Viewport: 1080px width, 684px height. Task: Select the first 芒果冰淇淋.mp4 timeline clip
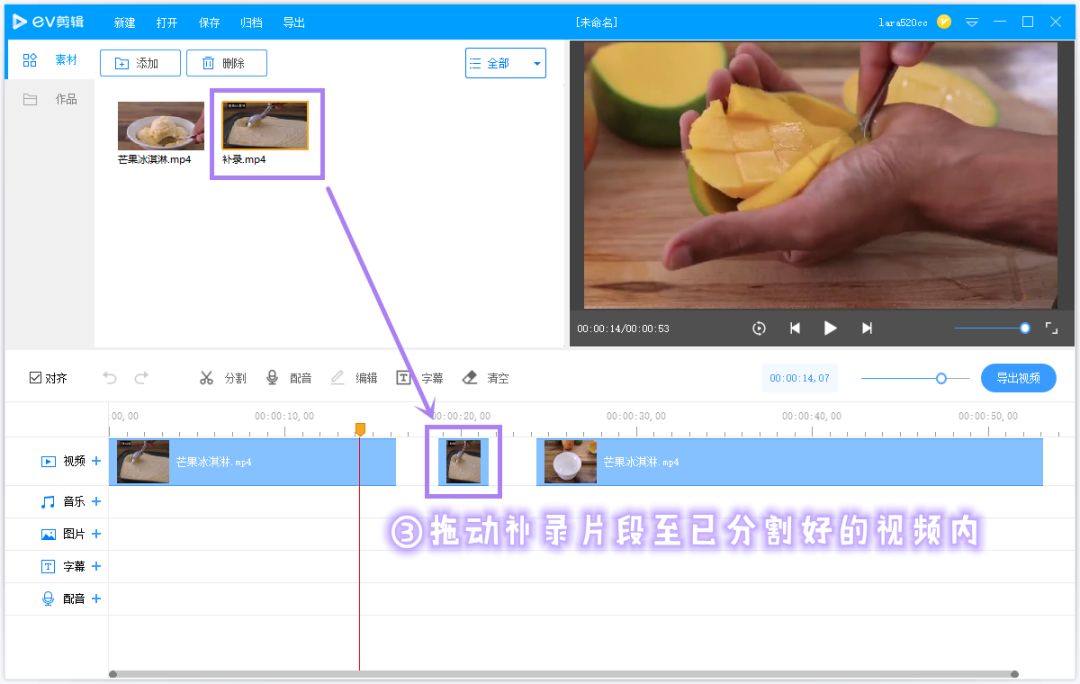[x=253, y=462]
